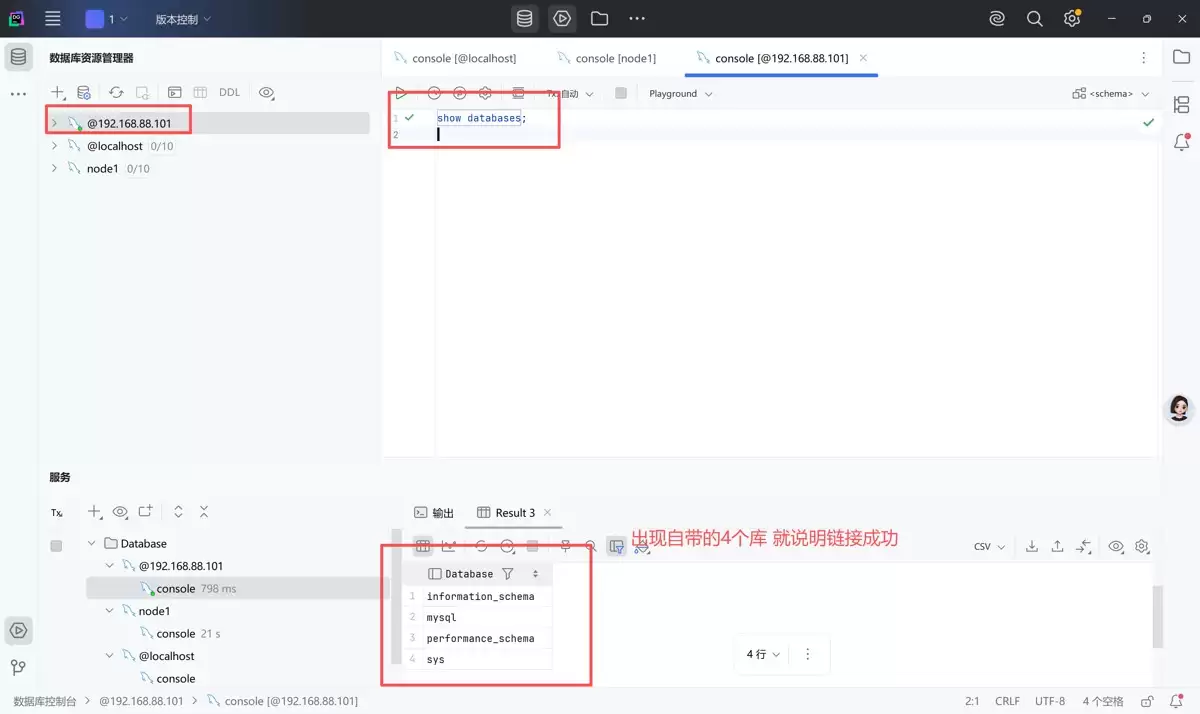The image size is (1200, 714).
Task: Click the UTF-8 encoding in status bar
Action: tap(1050, 701)
